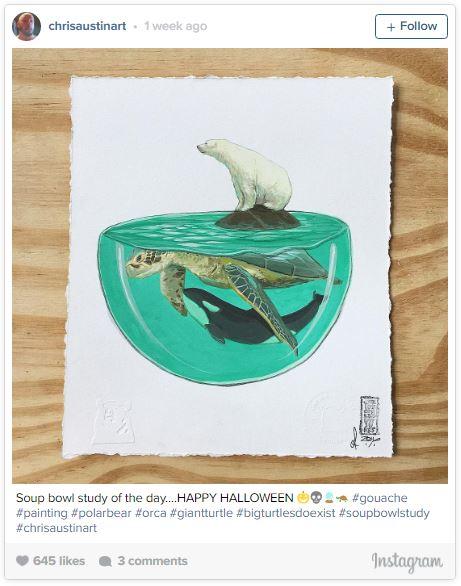Open the #orca hashtag
The image size is (461, 586).
pos(151,513)
